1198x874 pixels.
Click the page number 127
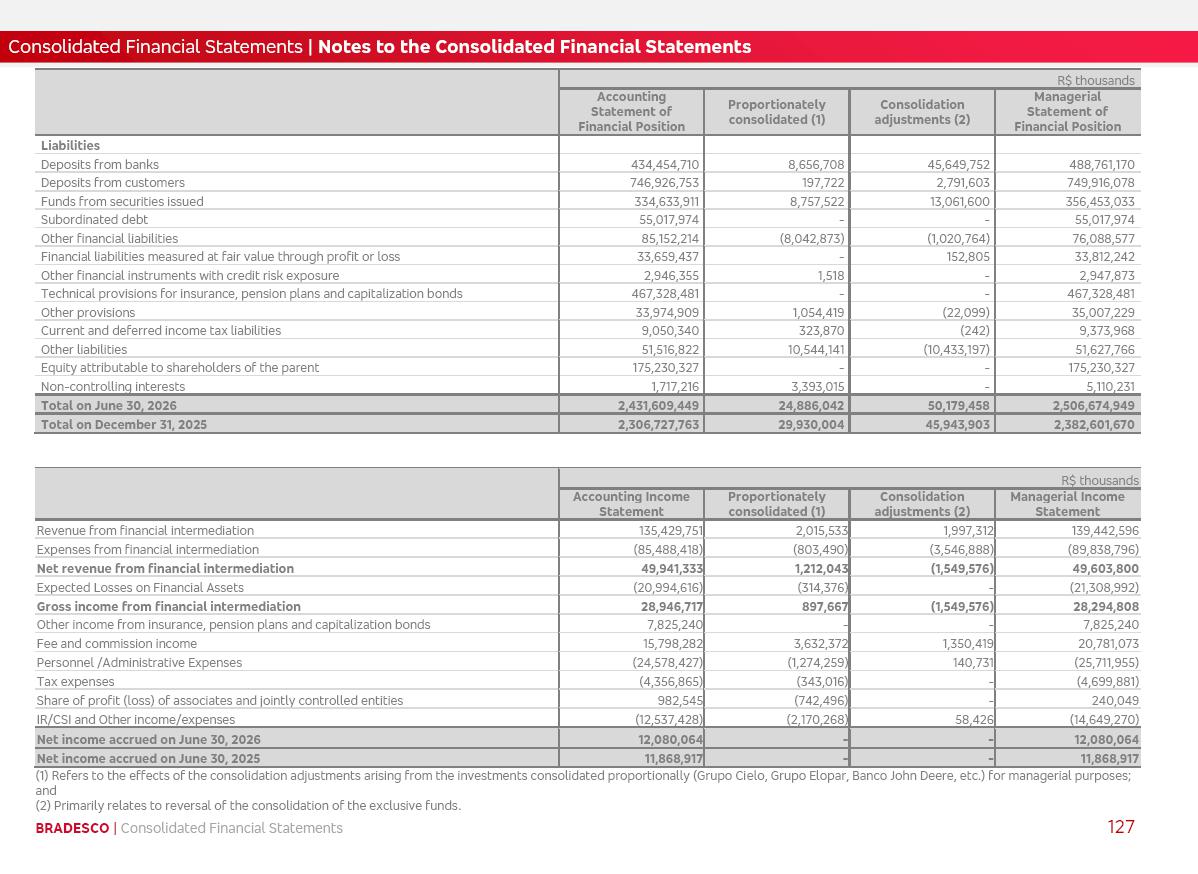click(x=1121, y=827)
